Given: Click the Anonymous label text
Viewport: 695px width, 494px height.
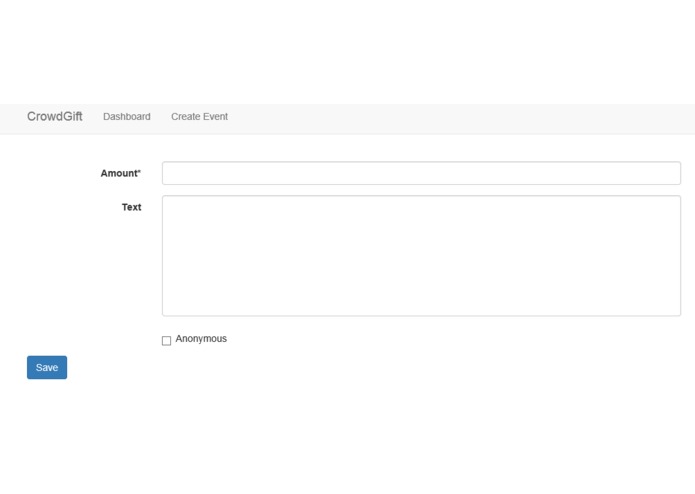Looking at the screenshot, I should (x=201, y=338).
